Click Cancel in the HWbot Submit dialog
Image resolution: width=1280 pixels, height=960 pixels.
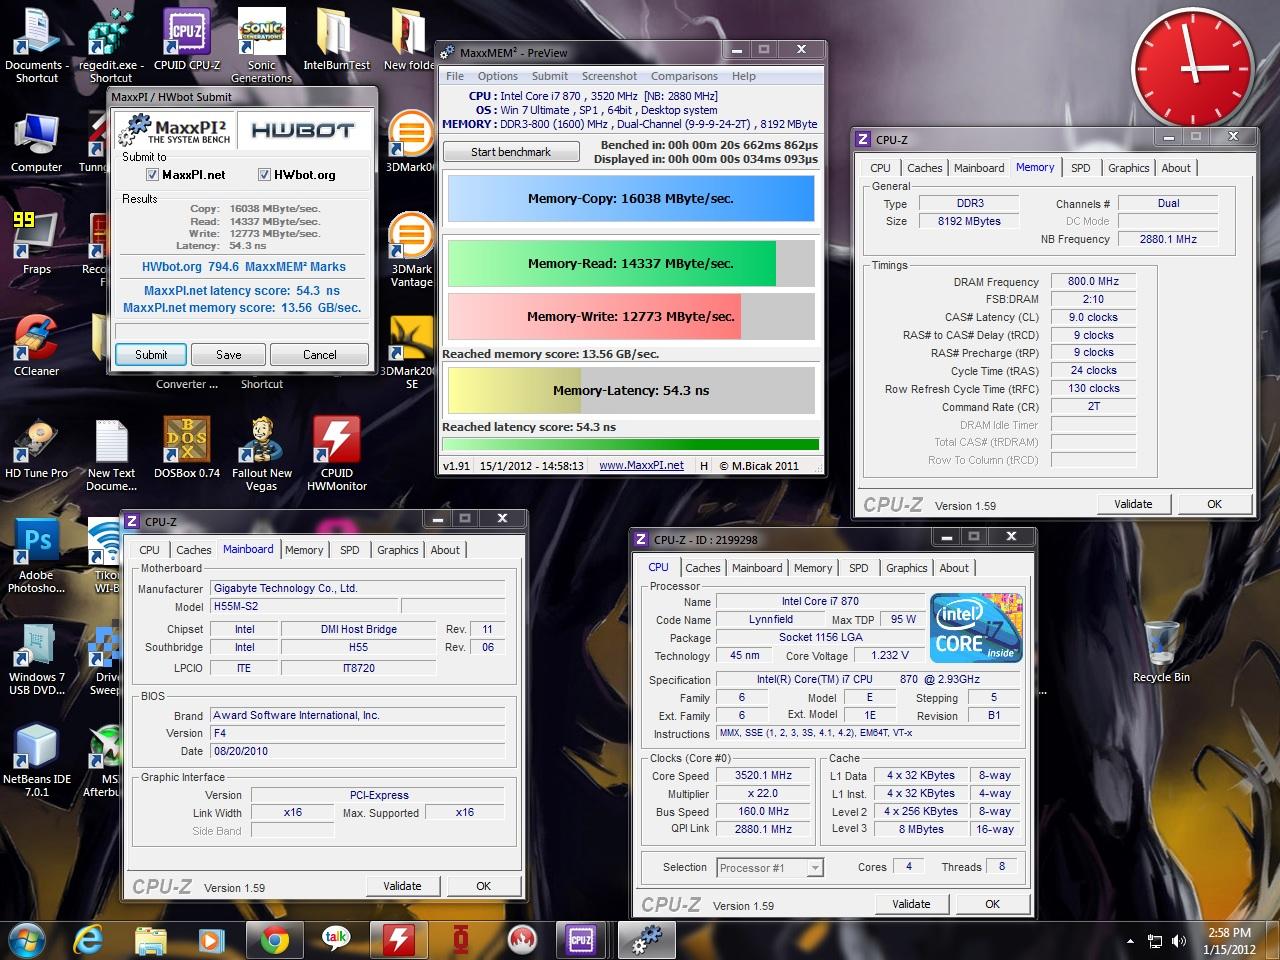[x=320, y=354]
